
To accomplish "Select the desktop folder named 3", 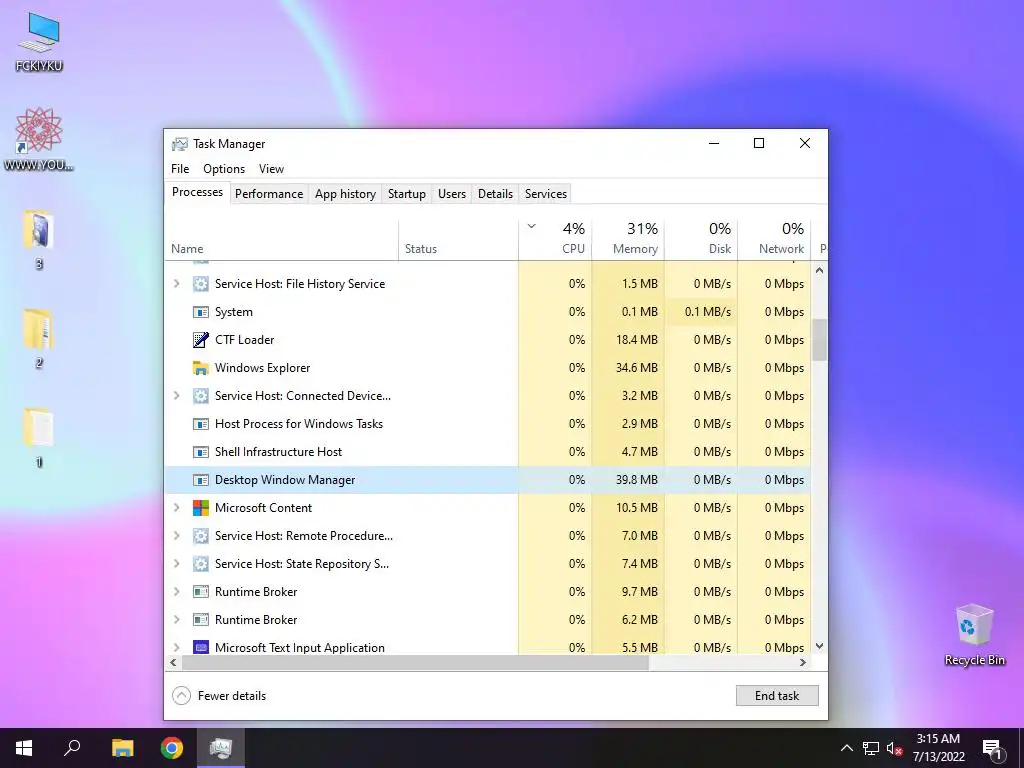I will (x=39, y=240).
